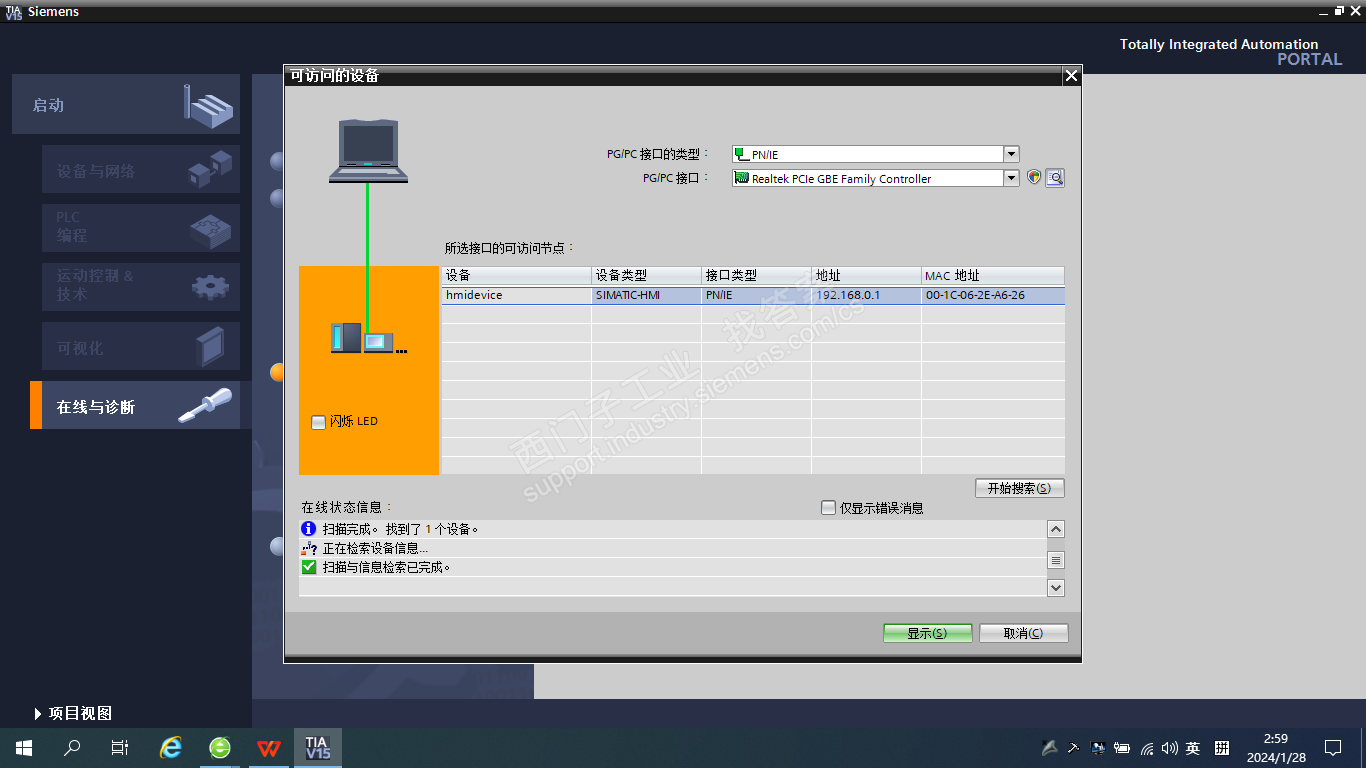Click the 扫描与信息检索已完成 status message text
The width and height of the screenshot is (1366, 768).
pos(387,567)
